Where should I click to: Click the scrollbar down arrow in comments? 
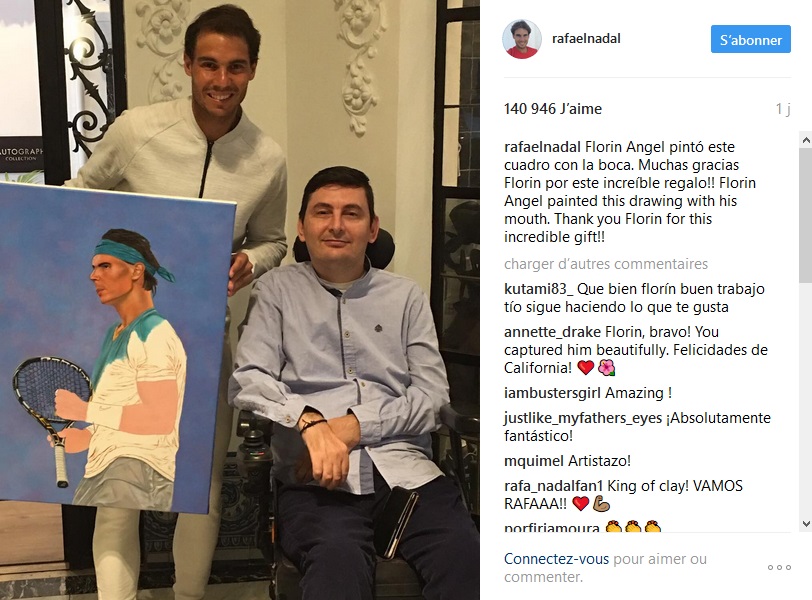coord(806,524)
